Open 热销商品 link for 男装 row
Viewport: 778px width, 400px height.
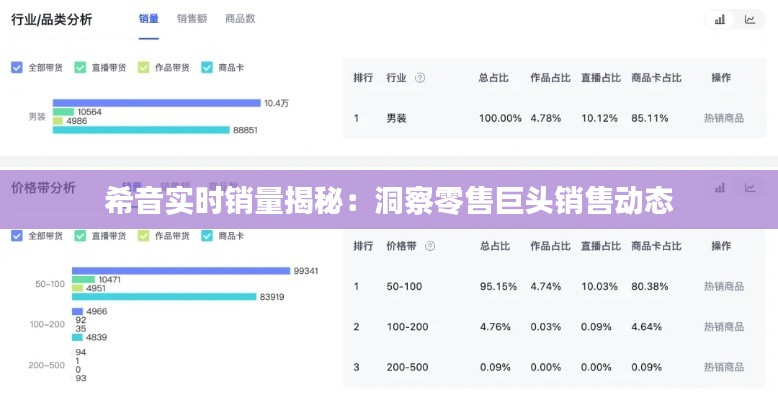(723, 118)
